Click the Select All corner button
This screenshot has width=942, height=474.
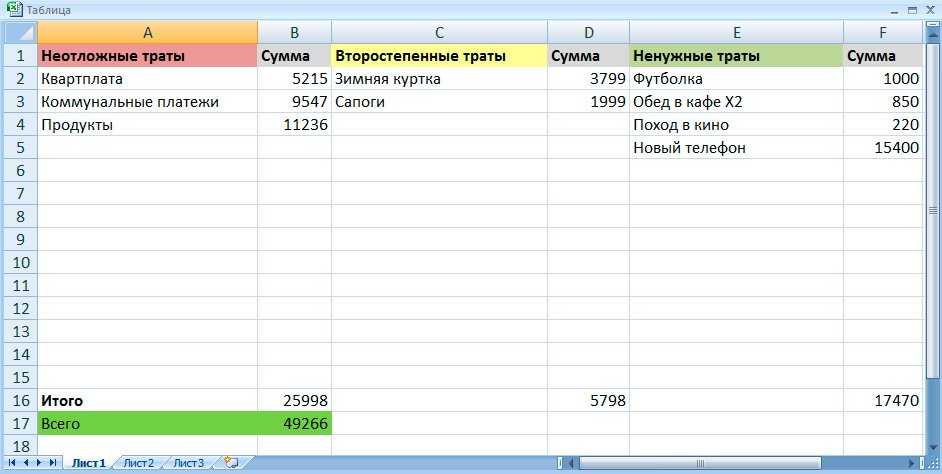19,32
